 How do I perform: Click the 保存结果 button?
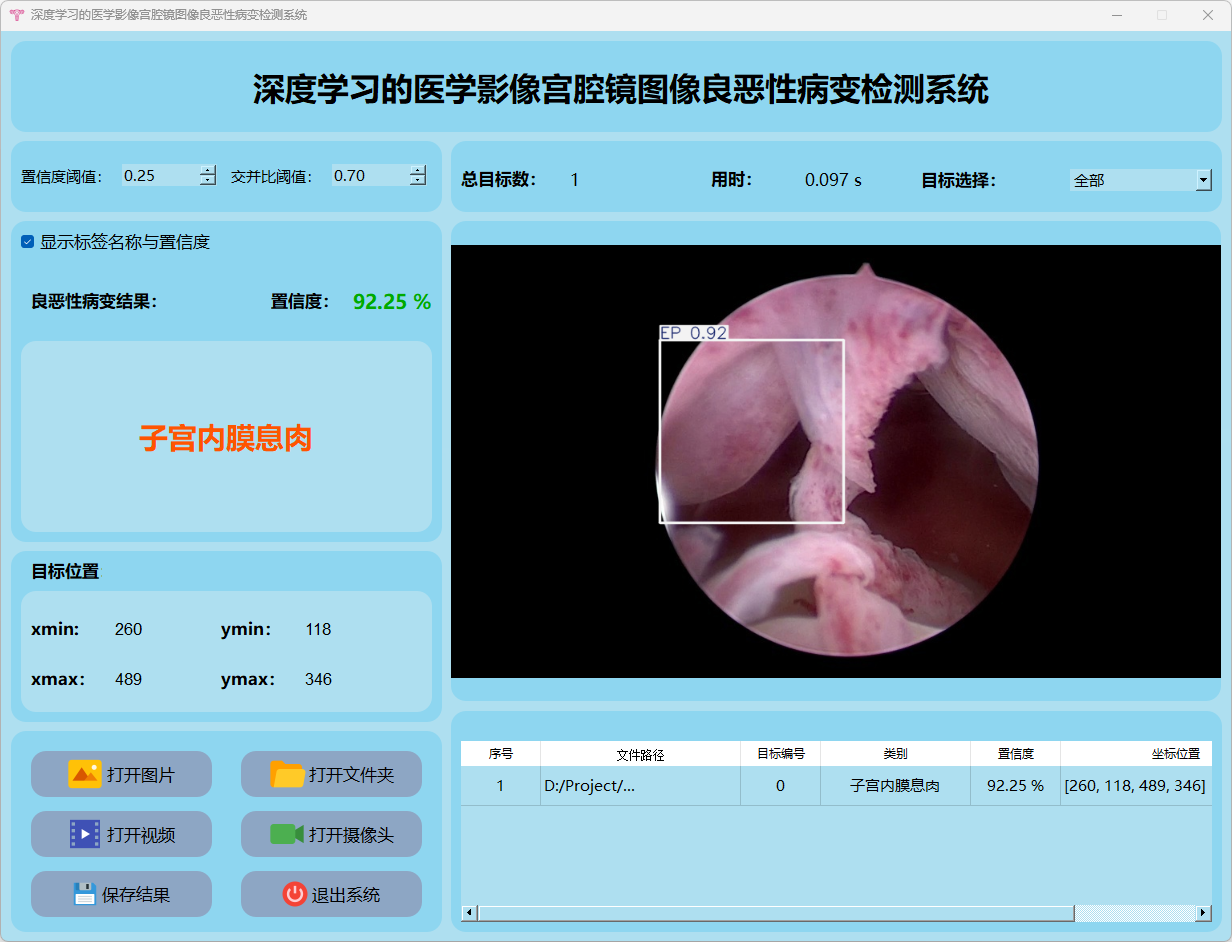pos(121,894)
